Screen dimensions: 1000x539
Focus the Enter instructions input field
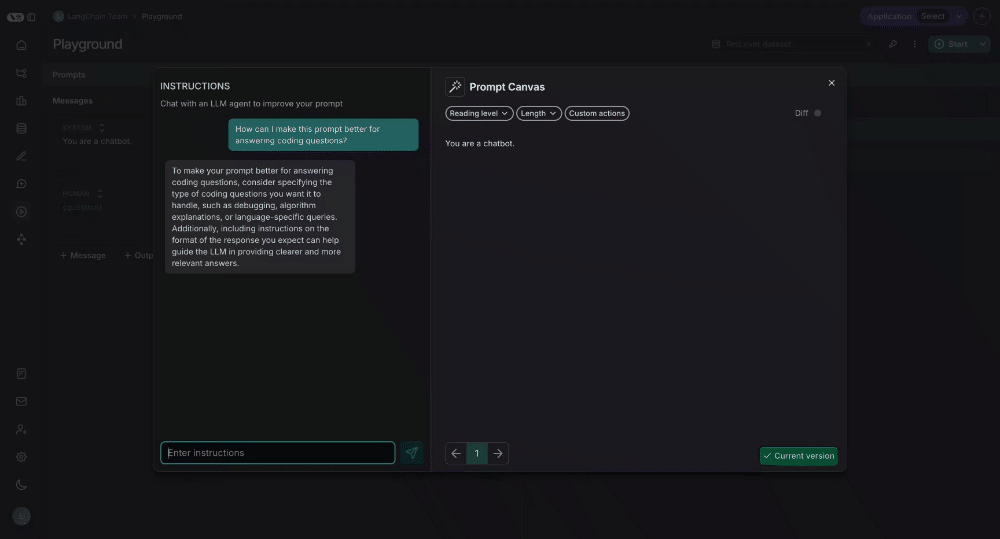point(278,453)
